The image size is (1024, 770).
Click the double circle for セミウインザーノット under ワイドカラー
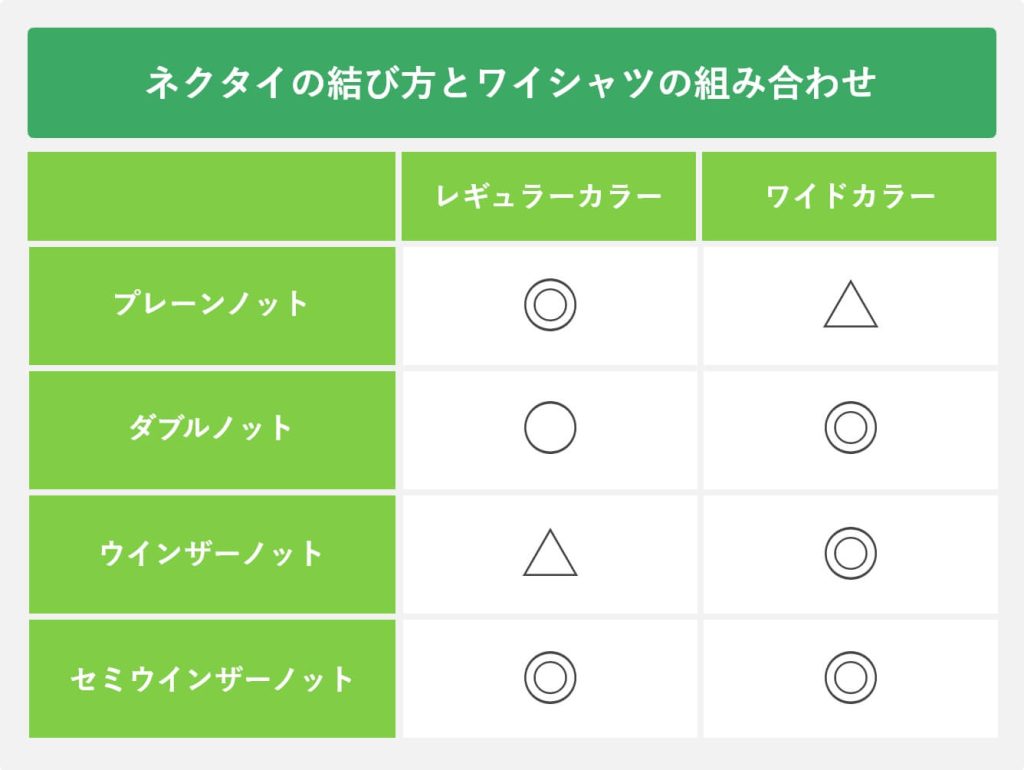(850, 677)
